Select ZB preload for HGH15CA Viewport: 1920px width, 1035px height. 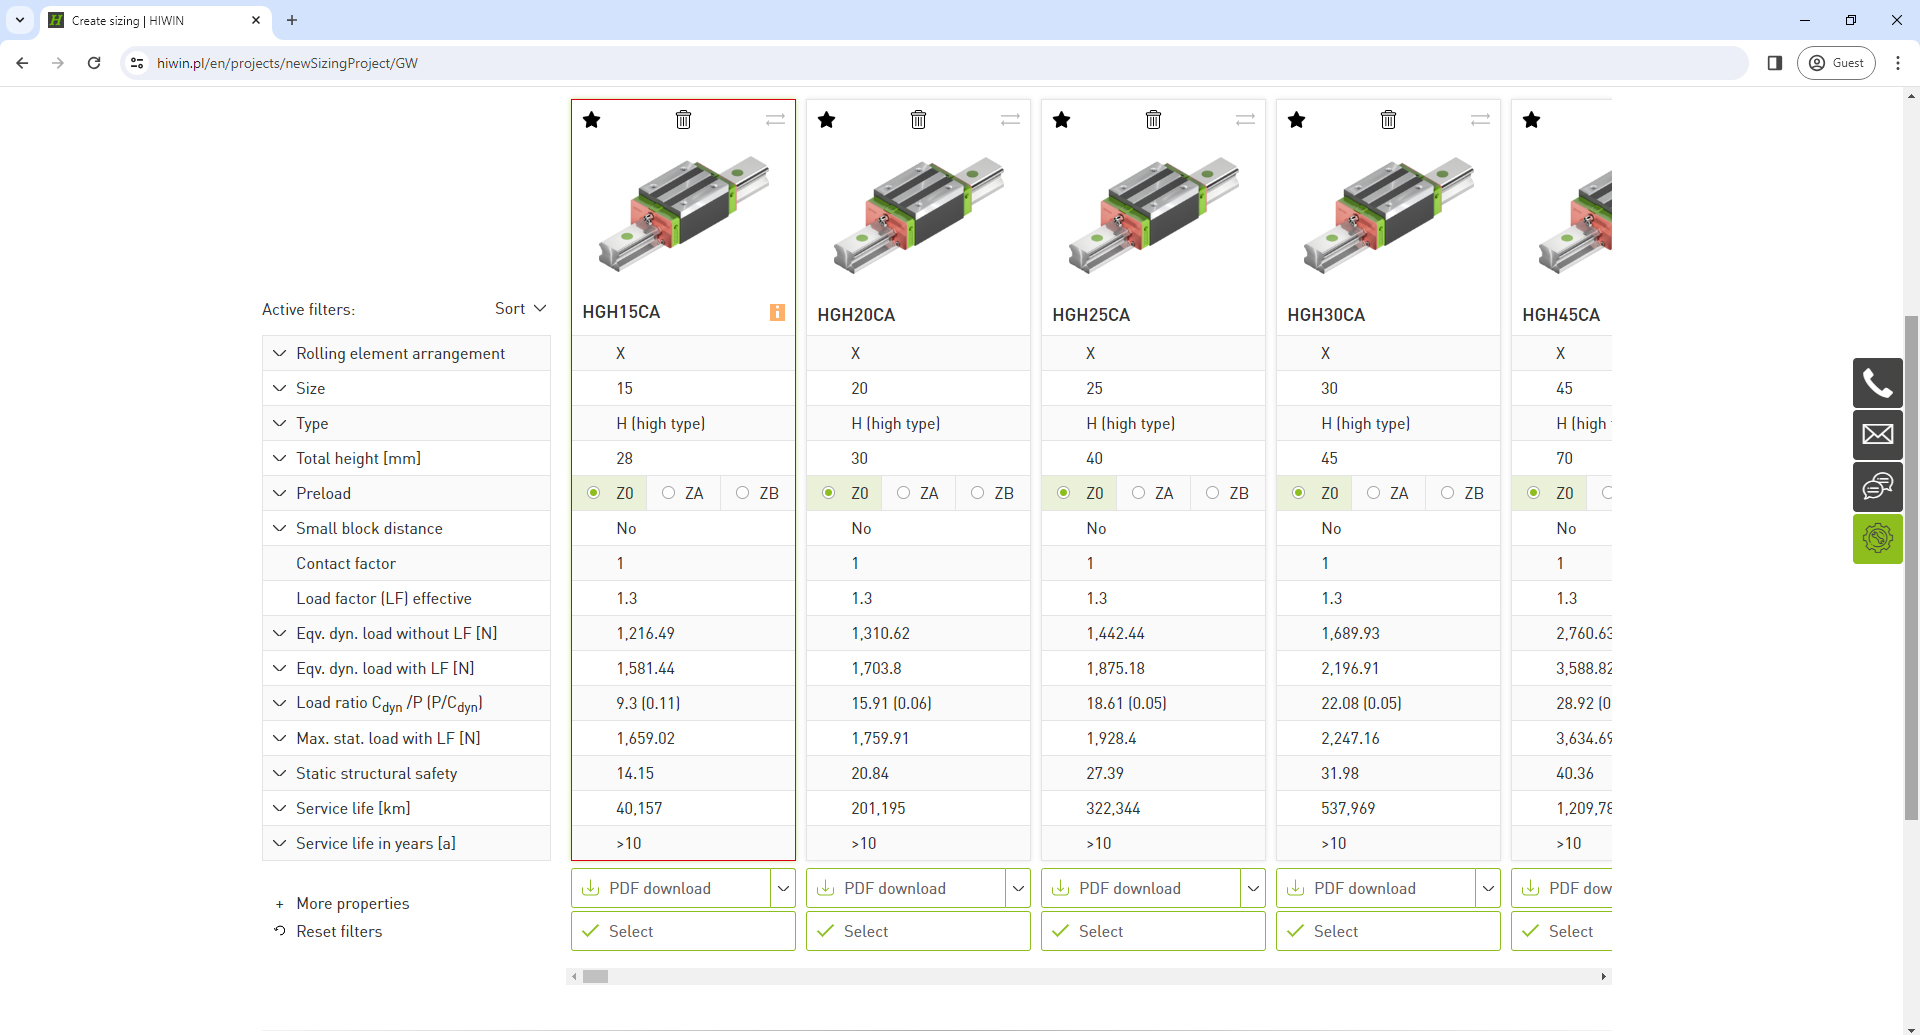click(x=742, y=493)
